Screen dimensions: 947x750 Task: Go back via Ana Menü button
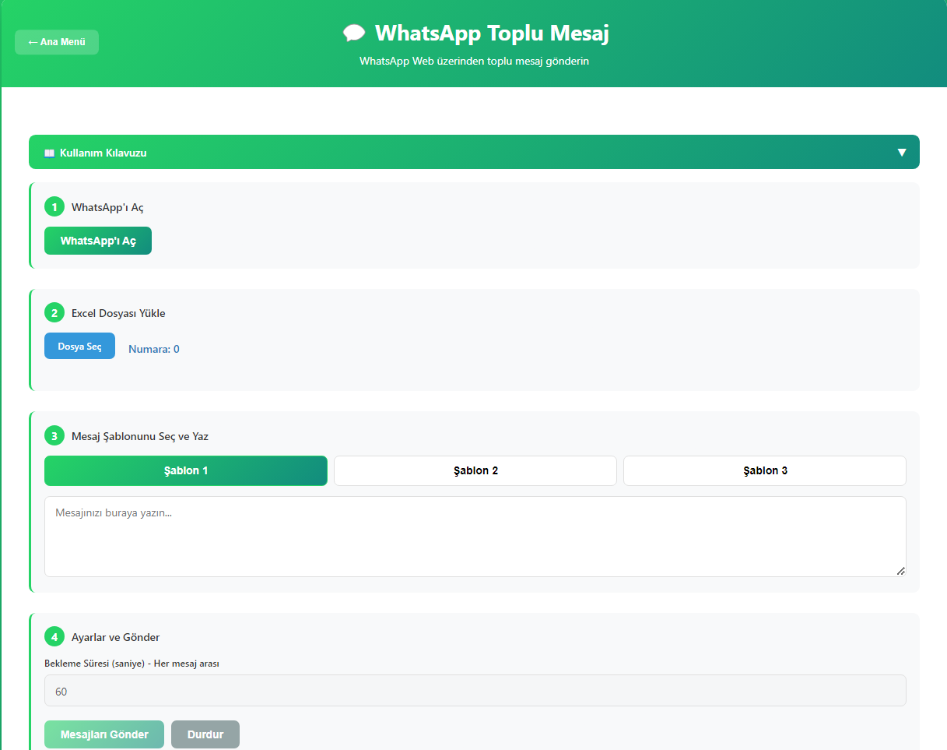tap(57, 42)
